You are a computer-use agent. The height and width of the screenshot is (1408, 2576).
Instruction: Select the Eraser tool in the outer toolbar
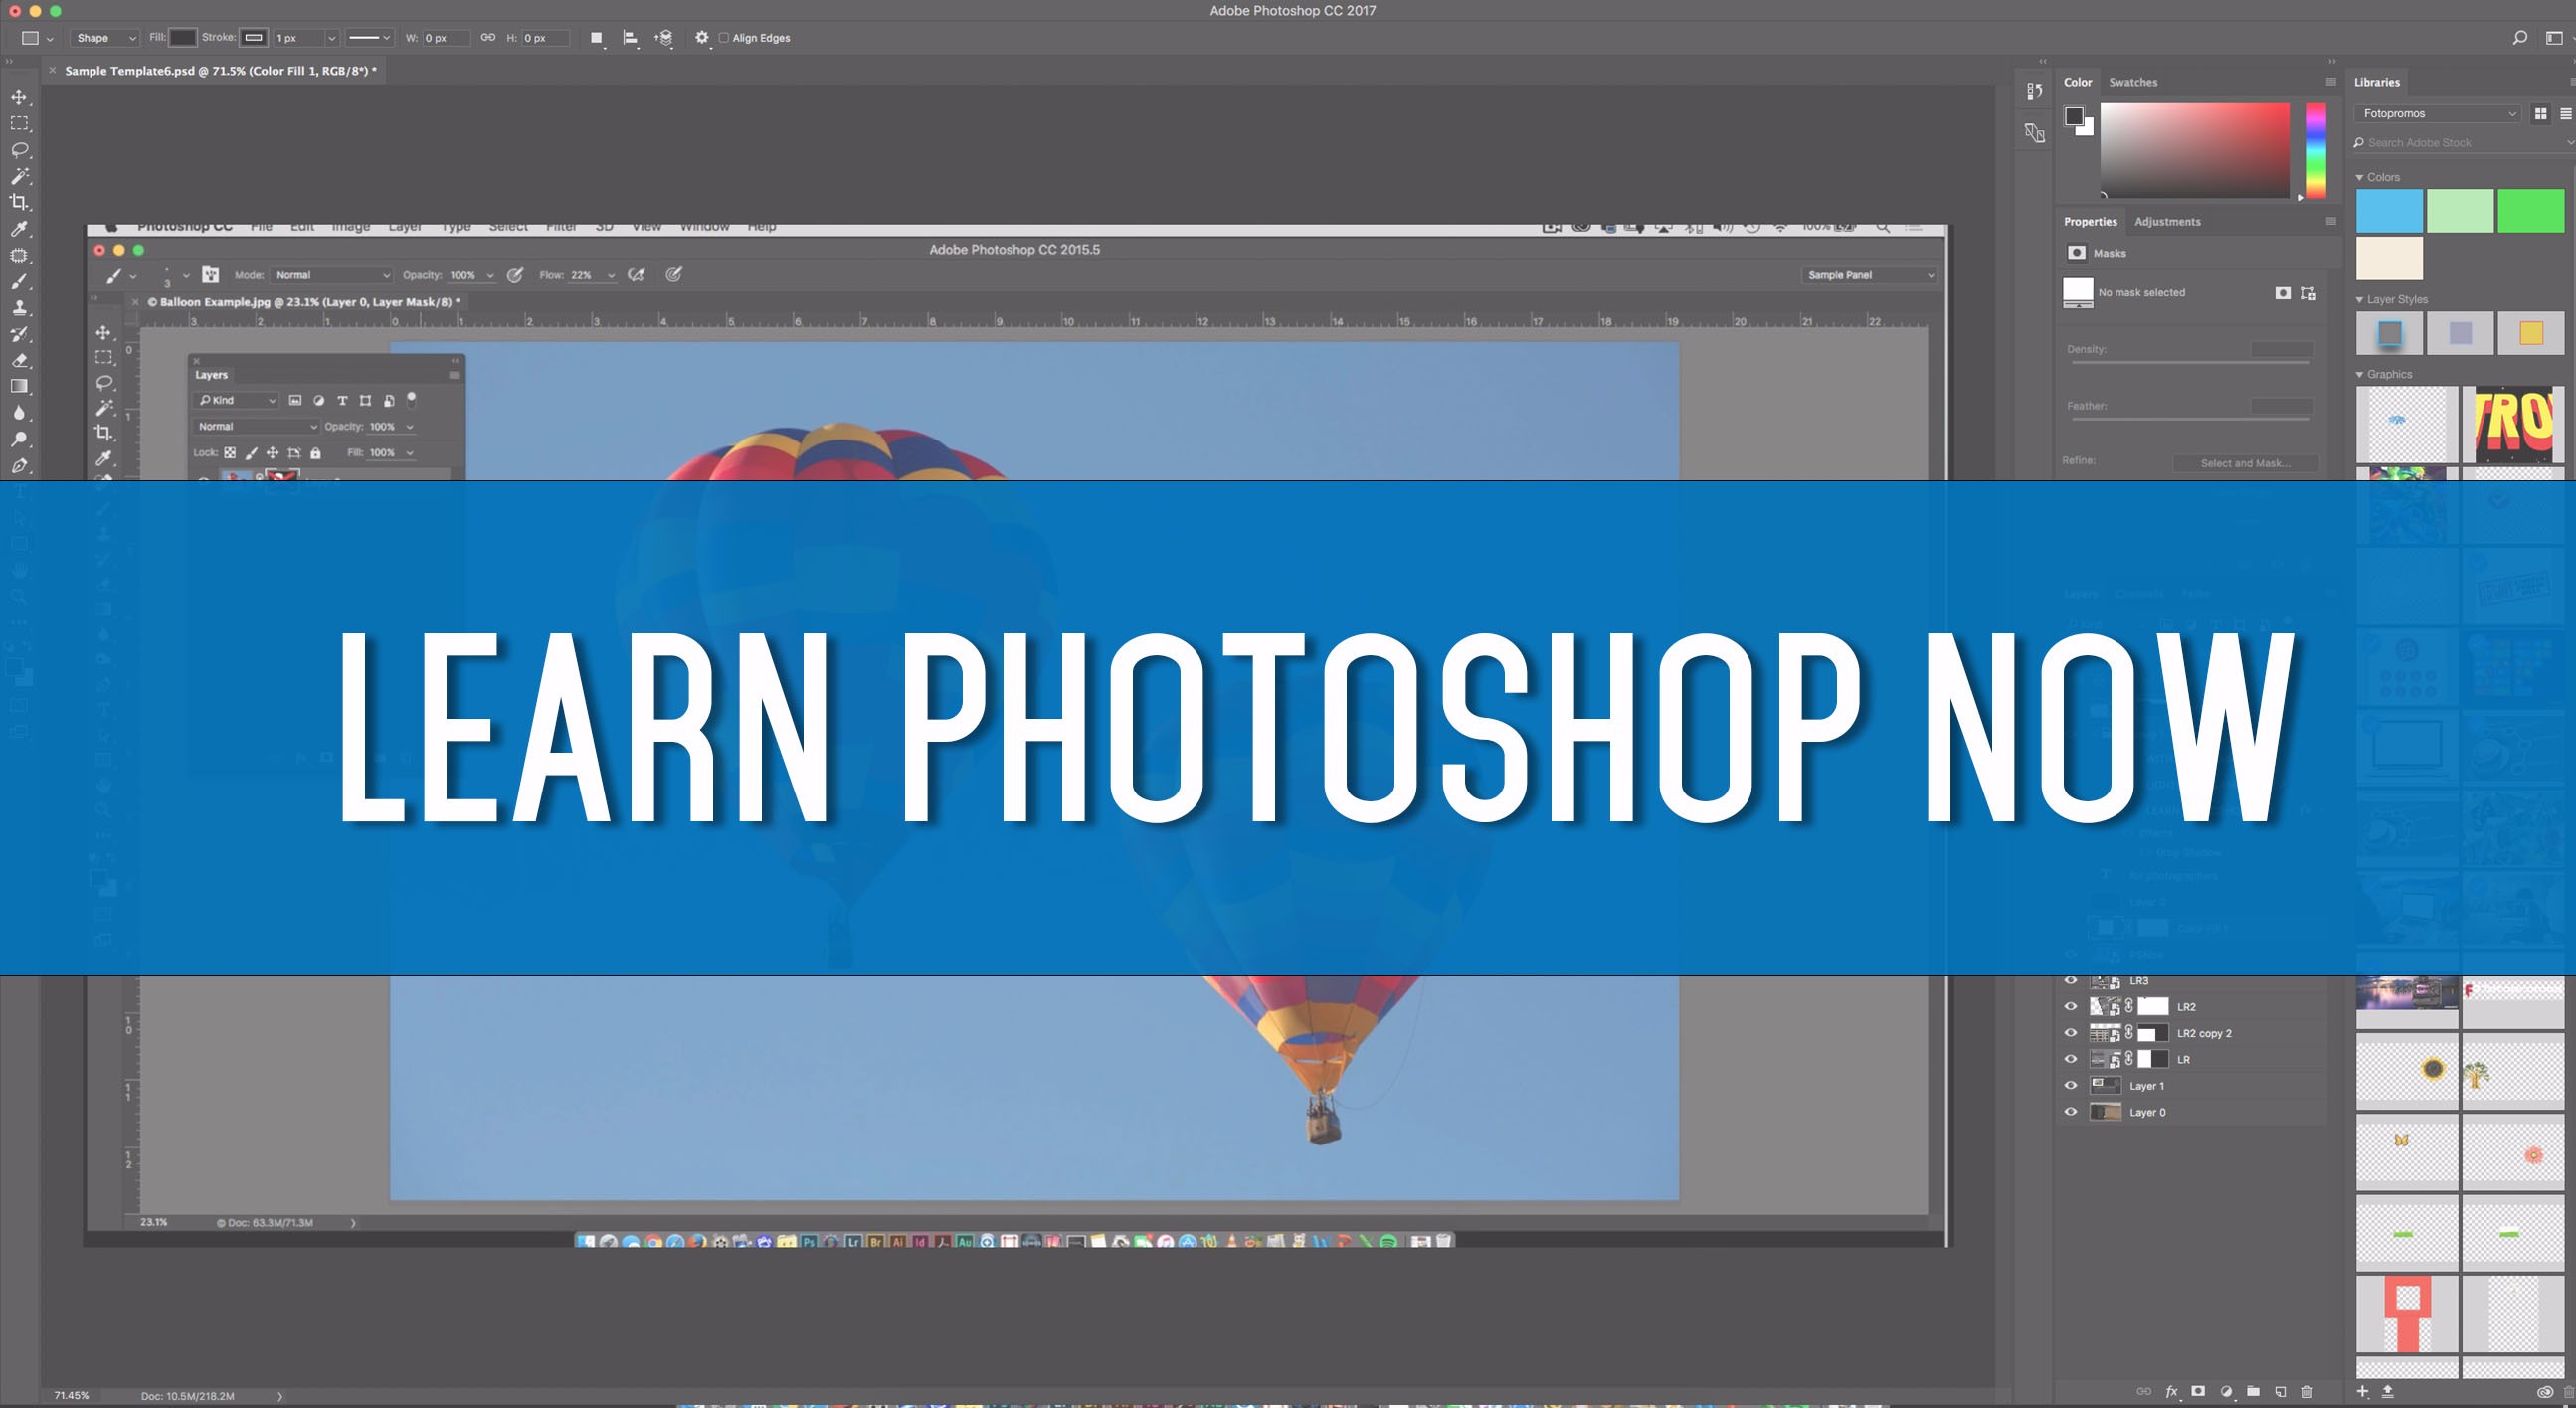pyautogui.click(x=19, y=360)
